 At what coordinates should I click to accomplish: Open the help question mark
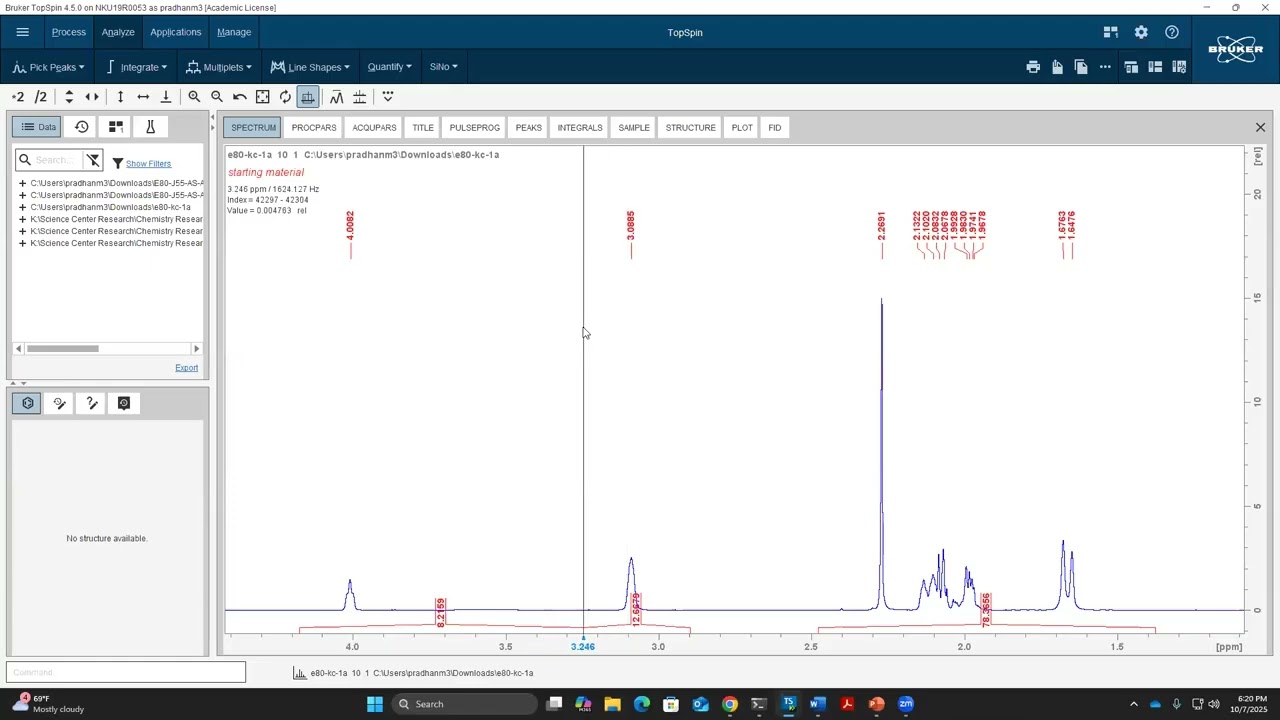(x=1172, y=32)
